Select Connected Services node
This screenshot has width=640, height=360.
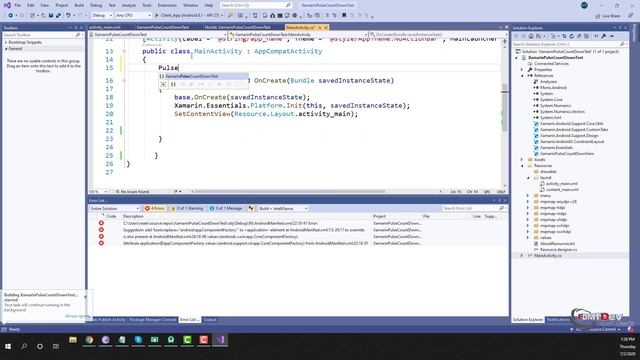click(x=551, y=64)
